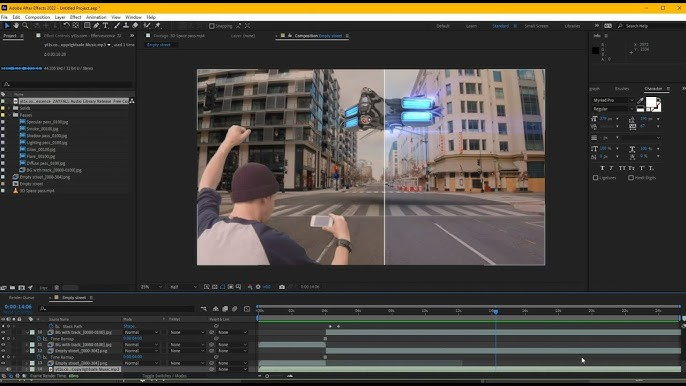Open the viewer magnification dropdown showing 25%
This screenshot has width=686, height=386.
coord(151,287)
